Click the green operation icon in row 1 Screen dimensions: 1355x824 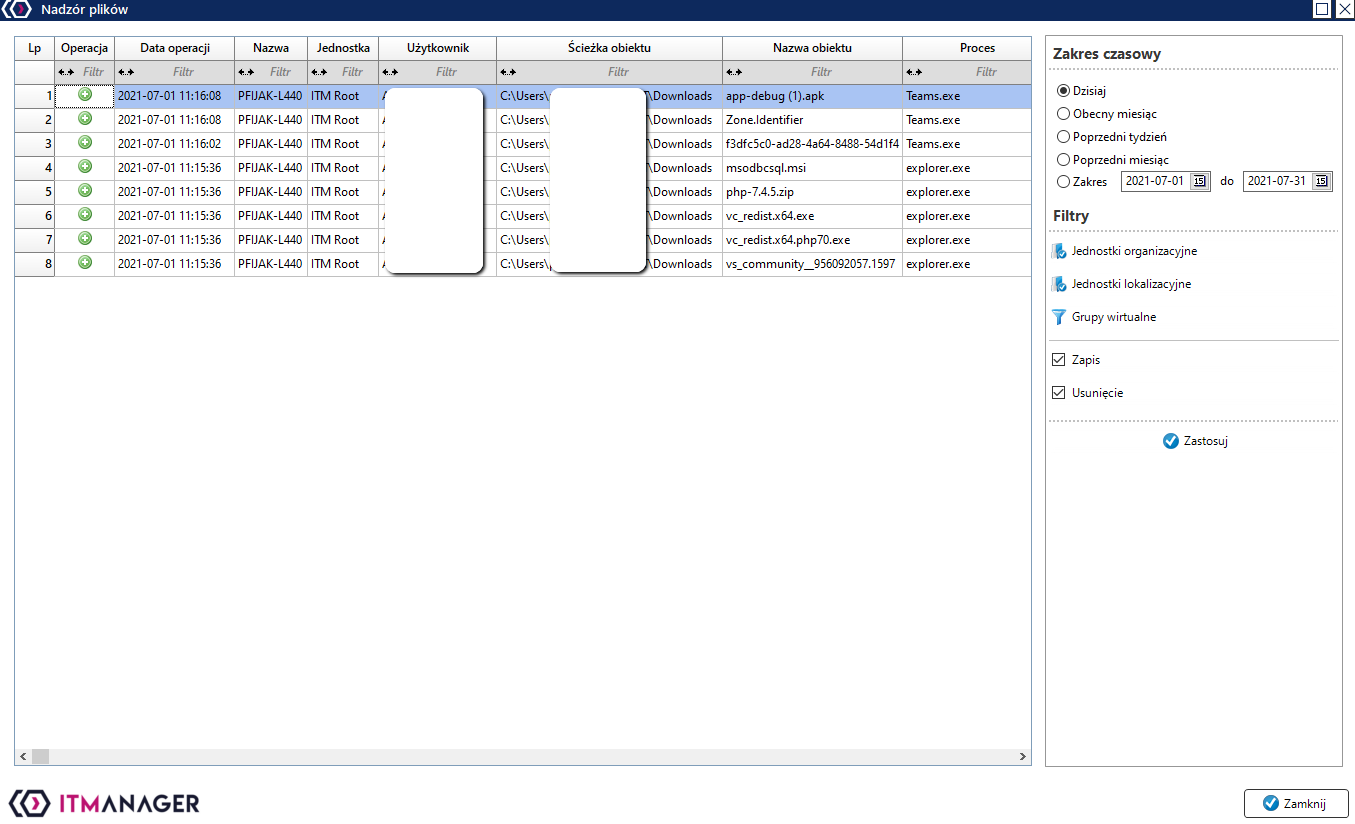coord(85,94)
